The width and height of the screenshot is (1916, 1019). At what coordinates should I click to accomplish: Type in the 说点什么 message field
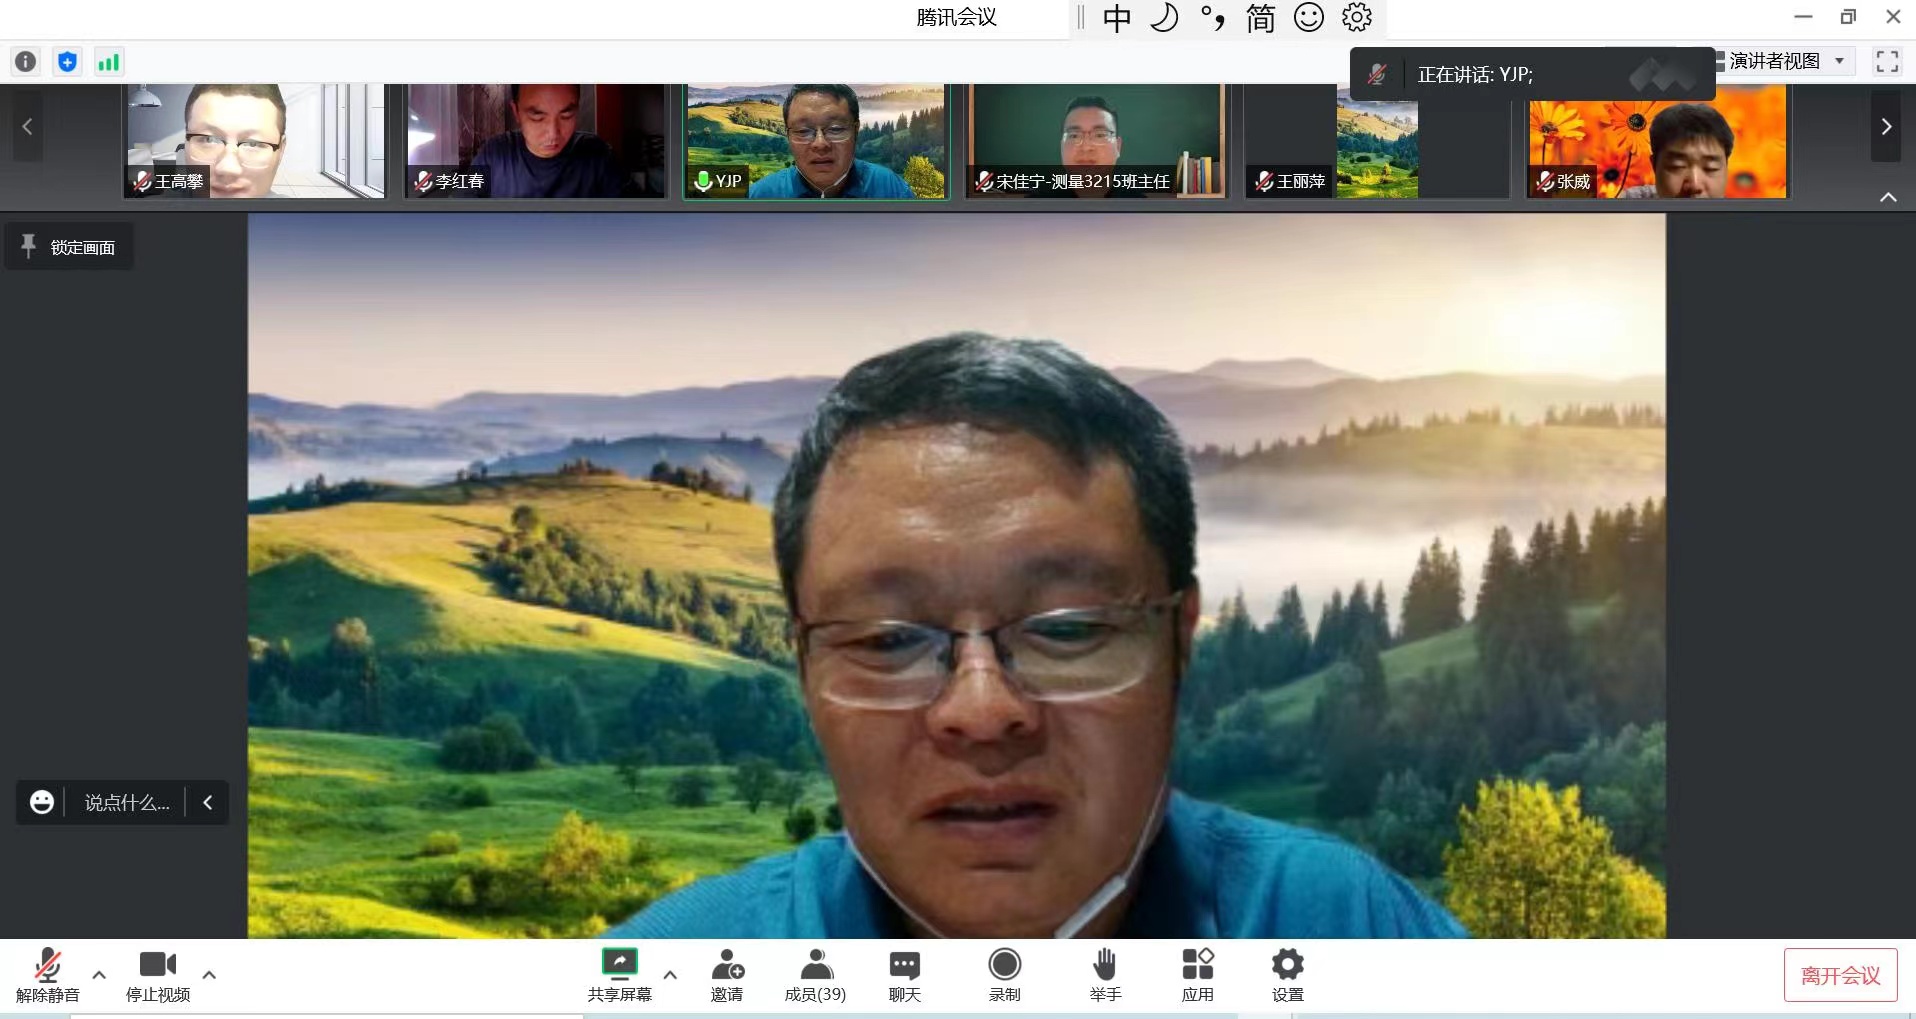(x=127, y=803)
